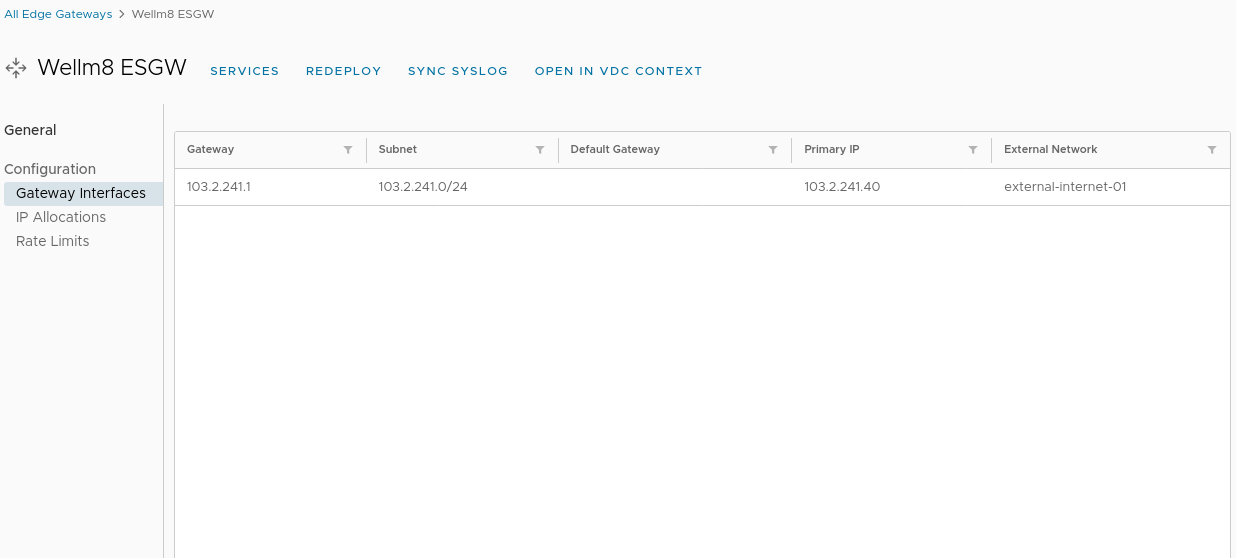The image size is (1236, 558).
Task: Select the subnet cell 103.2.241.0/24
Action: tap(423, 186)
